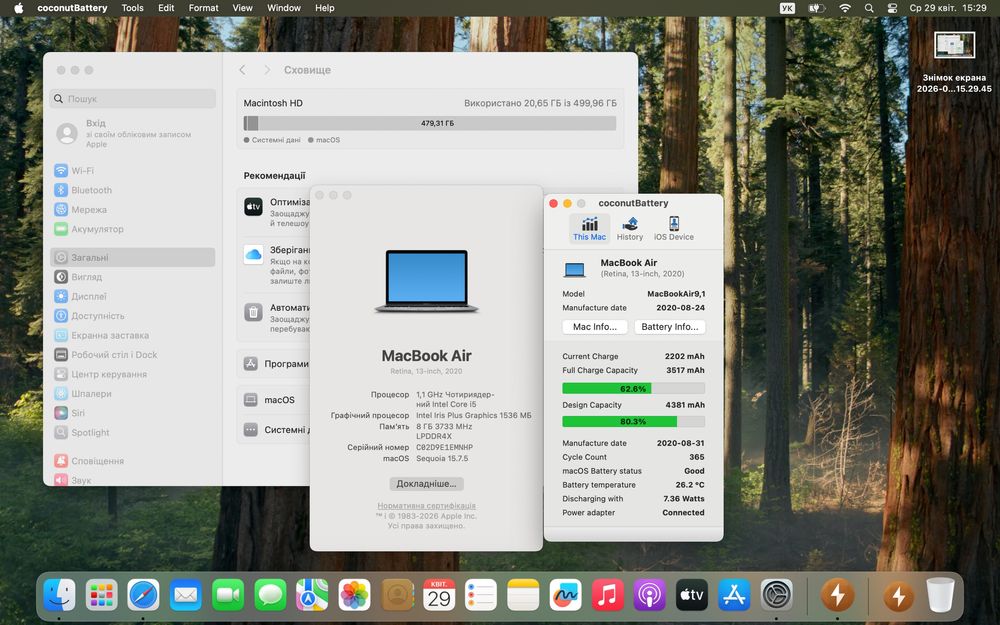Image resolution: width=1000 pixels, height=625 pixels.
Task: Open the Нормативна сертифікація link
Action: click(426, 506)
